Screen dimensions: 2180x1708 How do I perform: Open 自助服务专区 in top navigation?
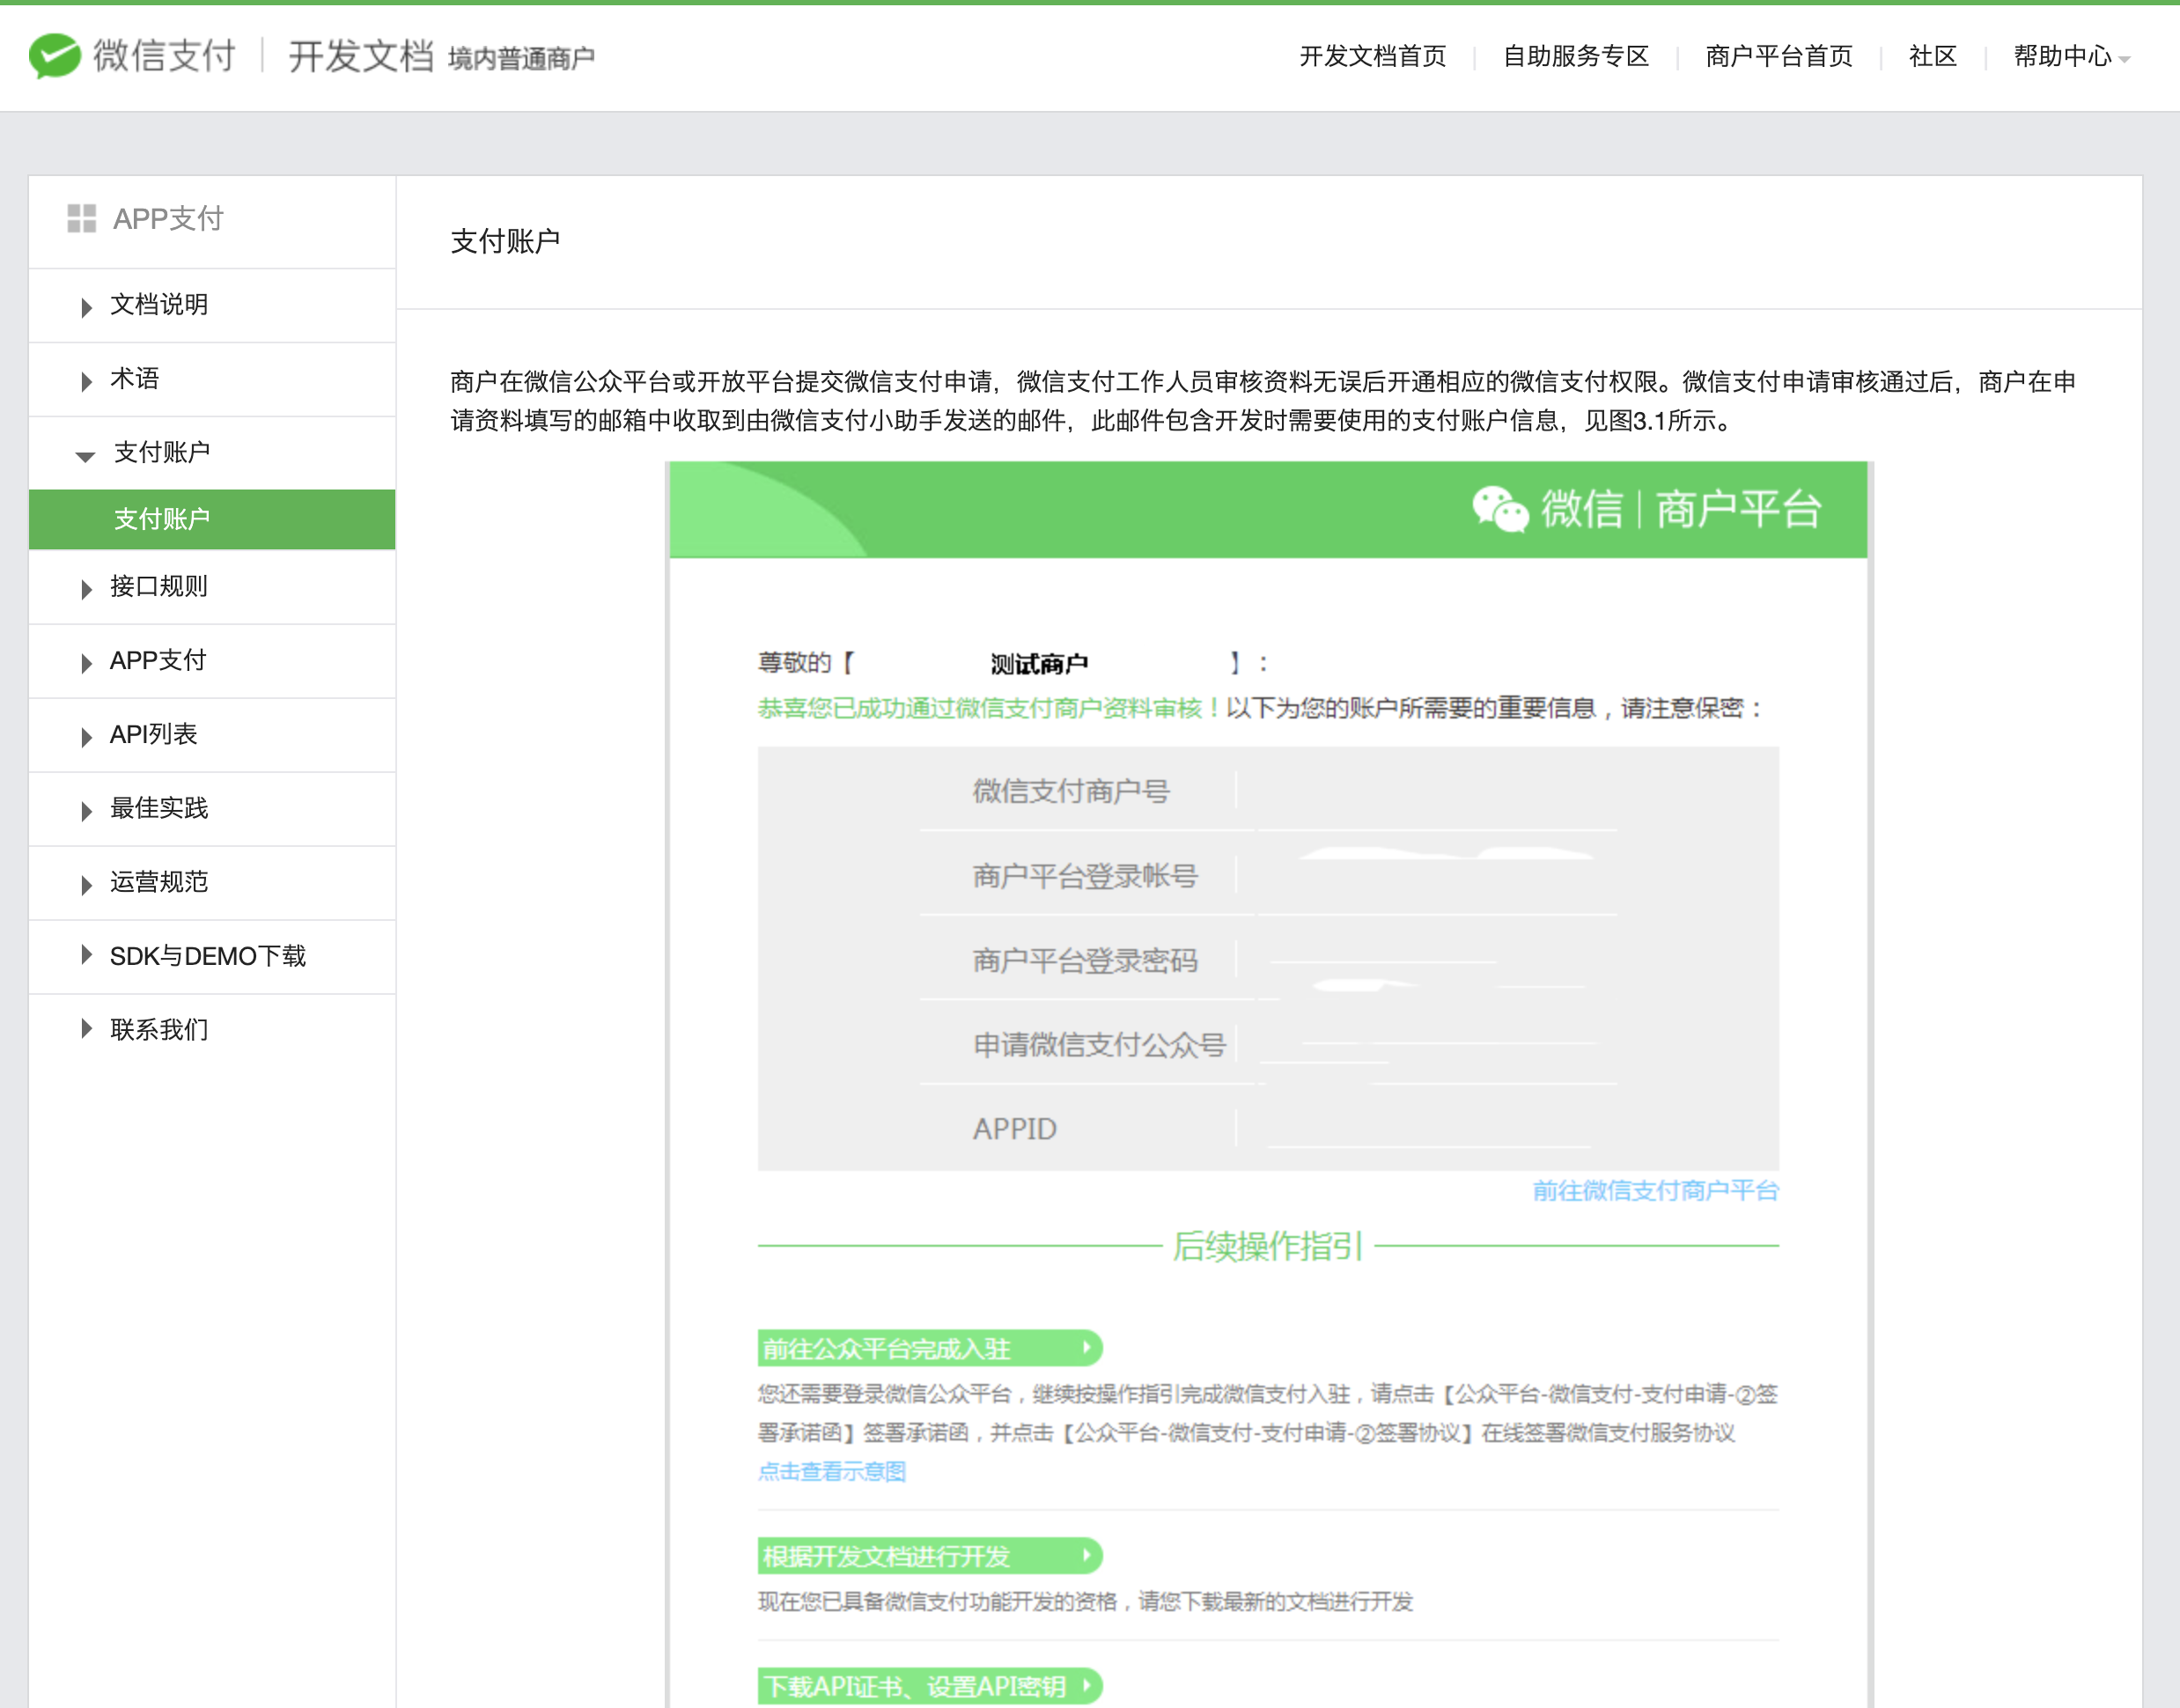coord(1575,57)
